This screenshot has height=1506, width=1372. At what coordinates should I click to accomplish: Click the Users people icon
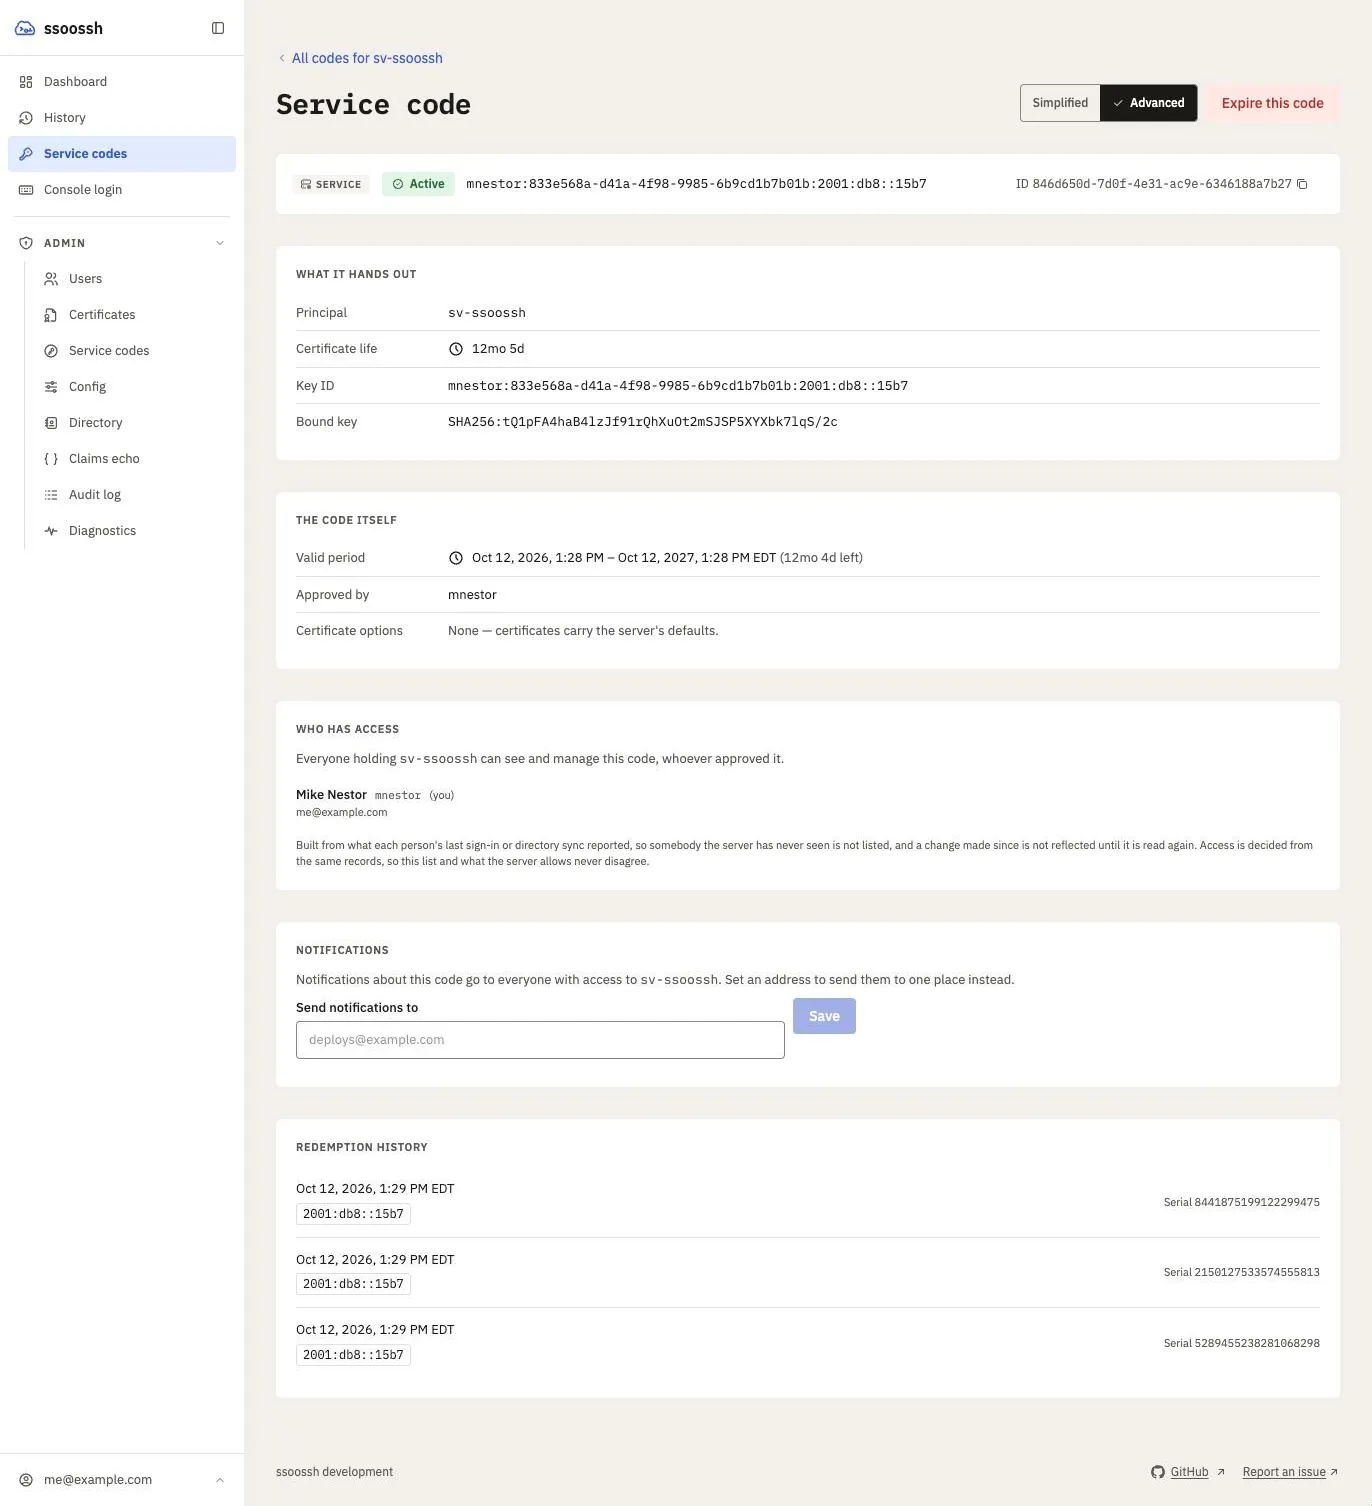[x=51, y=279]
